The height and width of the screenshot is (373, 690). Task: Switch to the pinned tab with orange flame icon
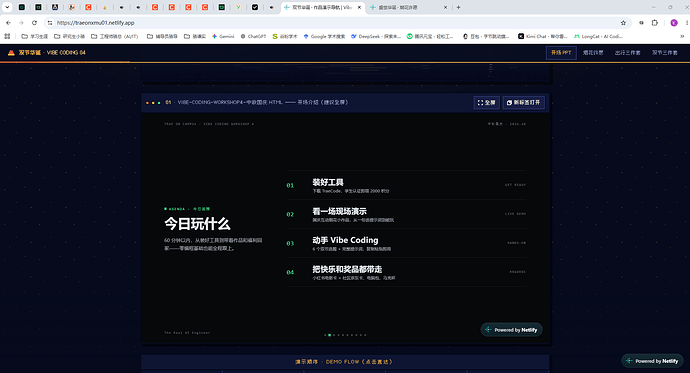[x=105, y=7]
